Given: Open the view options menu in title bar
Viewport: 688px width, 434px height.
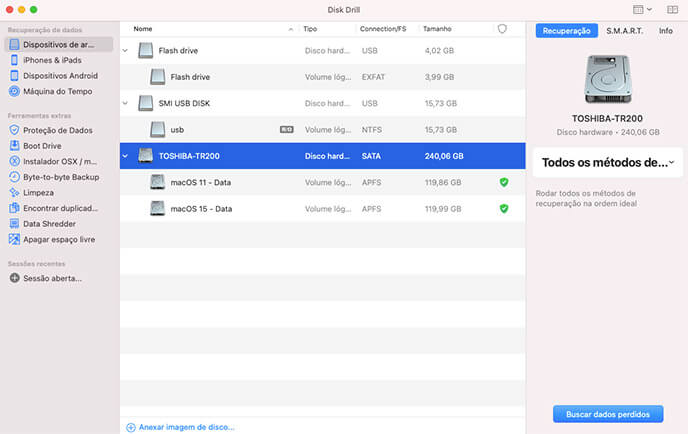Looking at the screenshot, I should click(642, 9).
